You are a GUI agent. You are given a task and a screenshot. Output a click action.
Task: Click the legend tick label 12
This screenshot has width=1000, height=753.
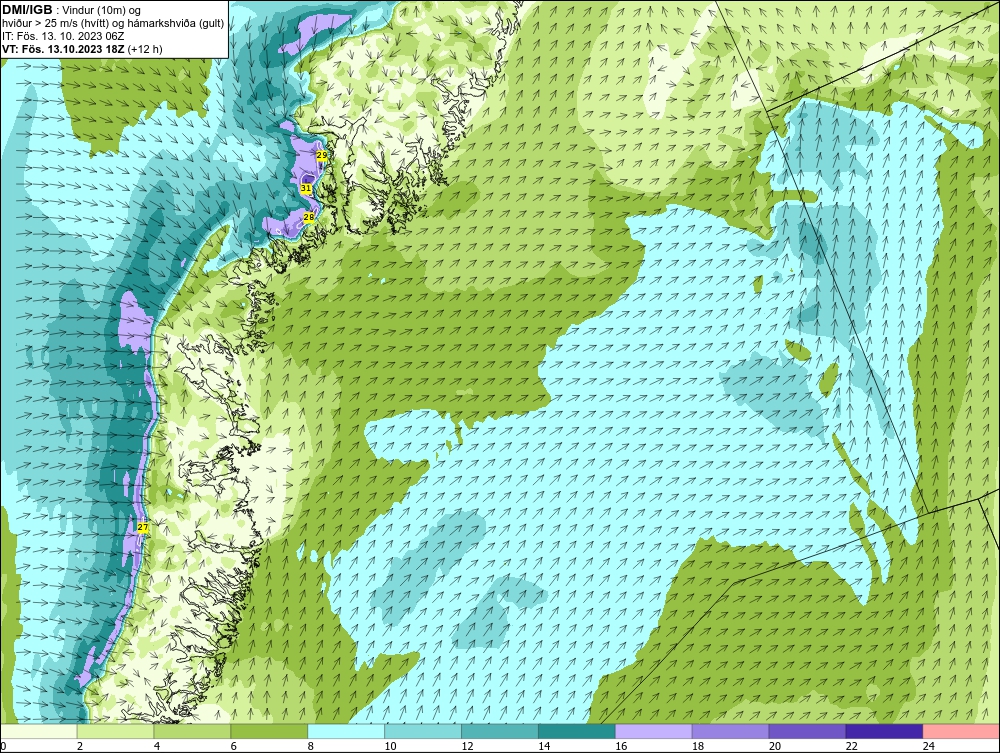click(x=467, y=746)
